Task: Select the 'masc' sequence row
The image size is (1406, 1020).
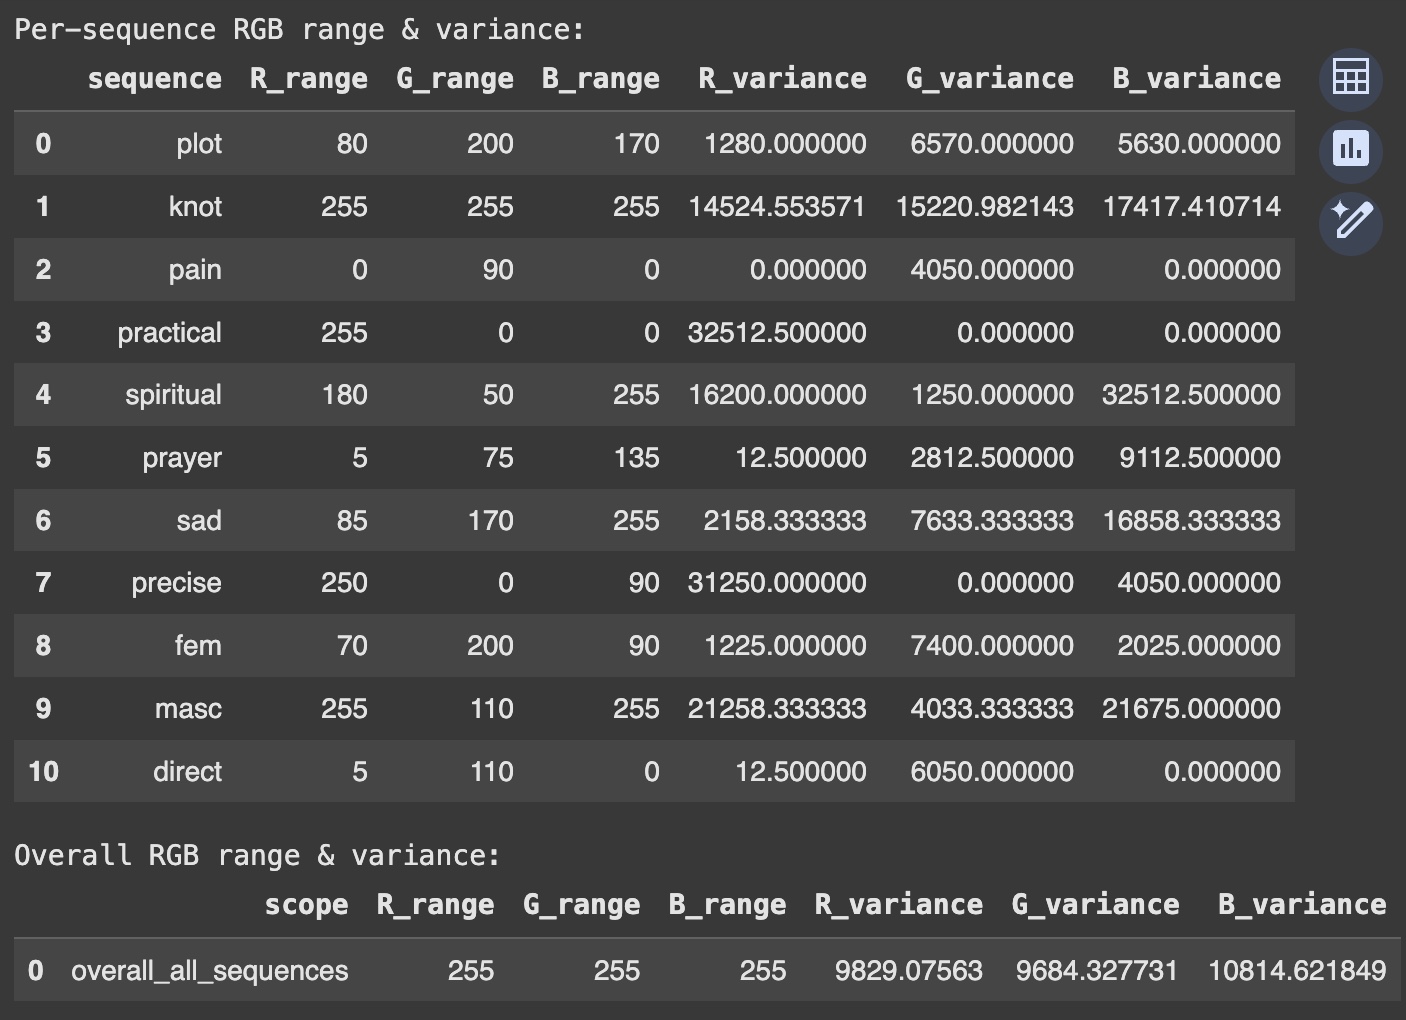Action: coord(188,708)
